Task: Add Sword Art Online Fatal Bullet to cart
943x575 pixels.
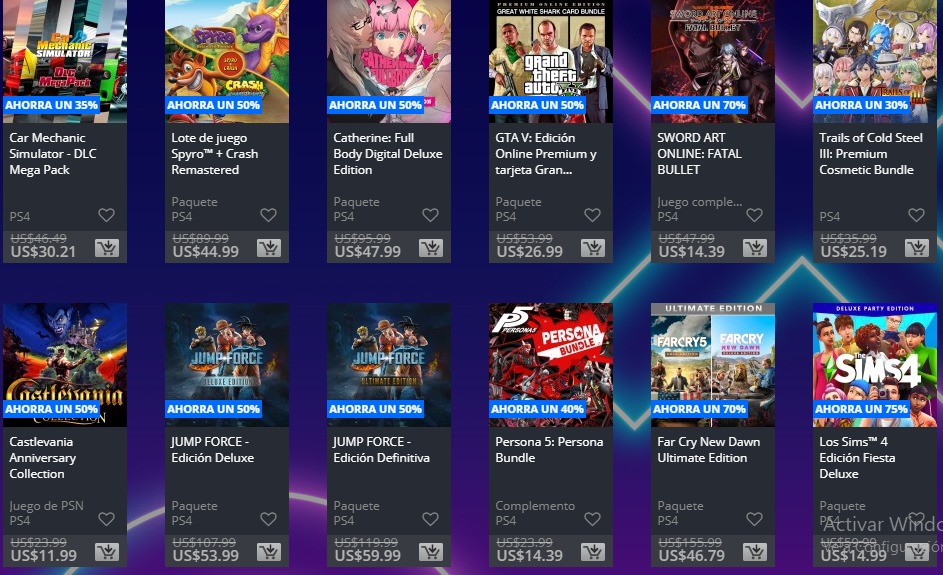Action: [755, 248]
